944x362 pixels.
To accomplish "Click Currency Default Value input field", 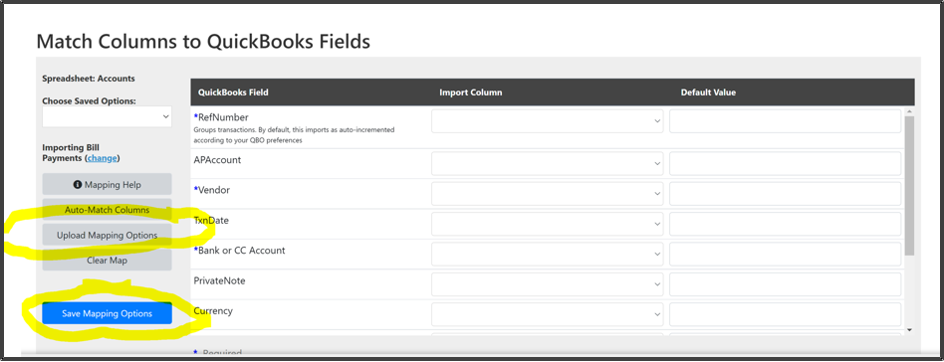I will pyautogui.click(x=785, y=314).
